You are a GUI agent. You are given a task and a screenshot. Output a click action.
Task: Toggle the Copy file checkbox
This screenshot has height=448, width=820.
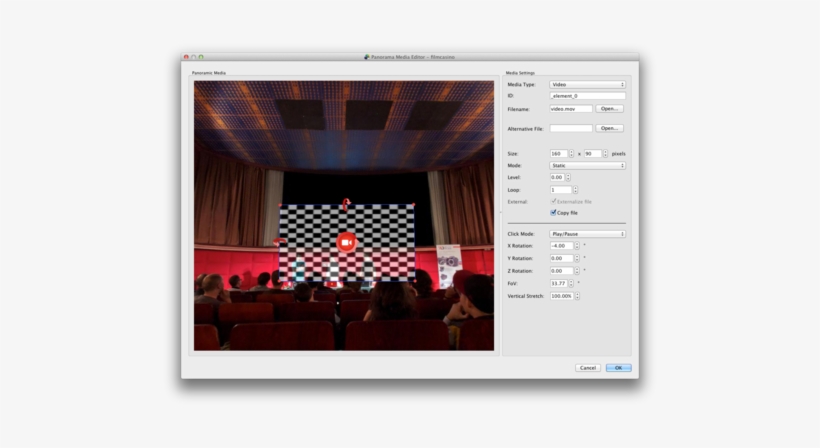[x=553, y=212]
